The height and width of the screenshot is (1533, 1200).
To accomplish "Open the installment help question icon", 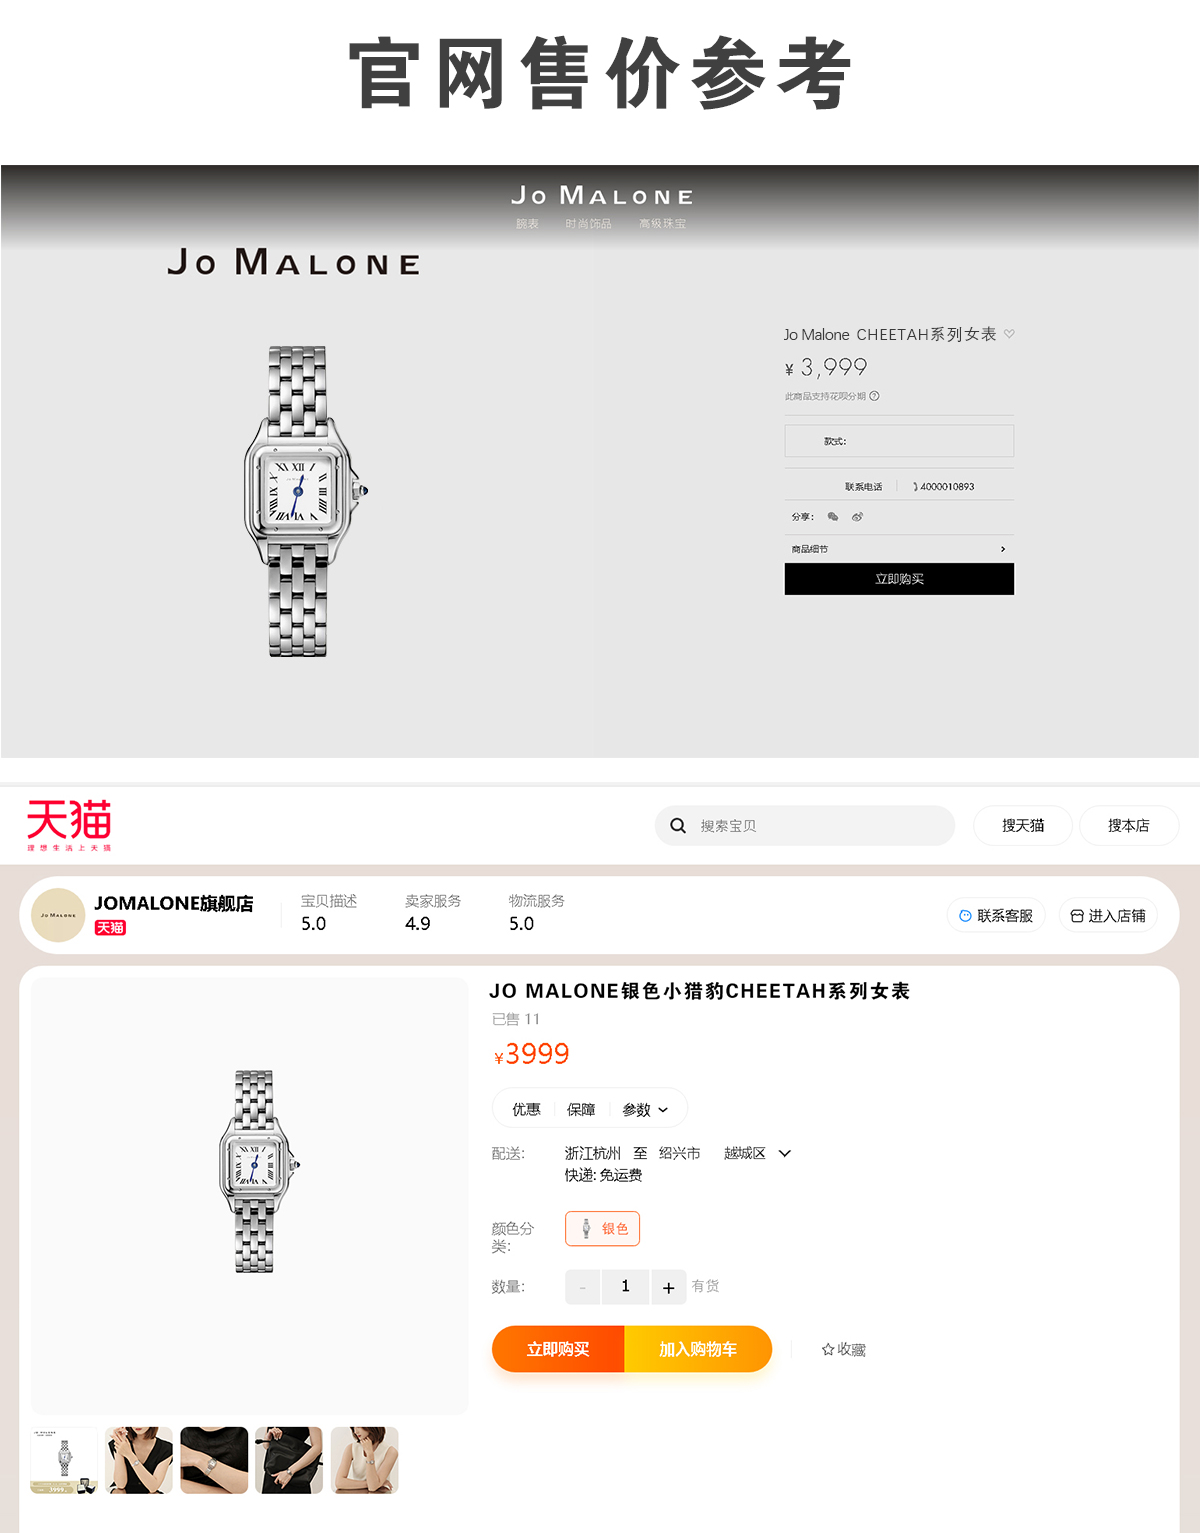I will tap(874, 396).
